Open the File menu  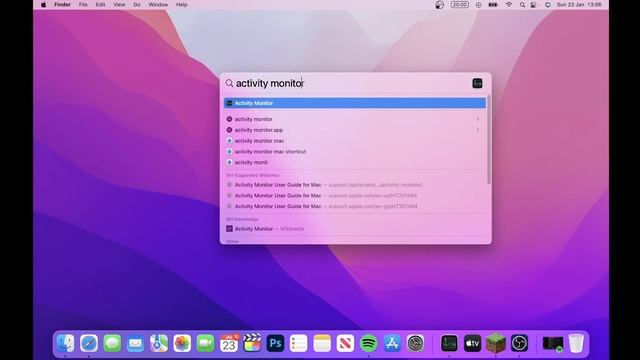coord(83,5)
